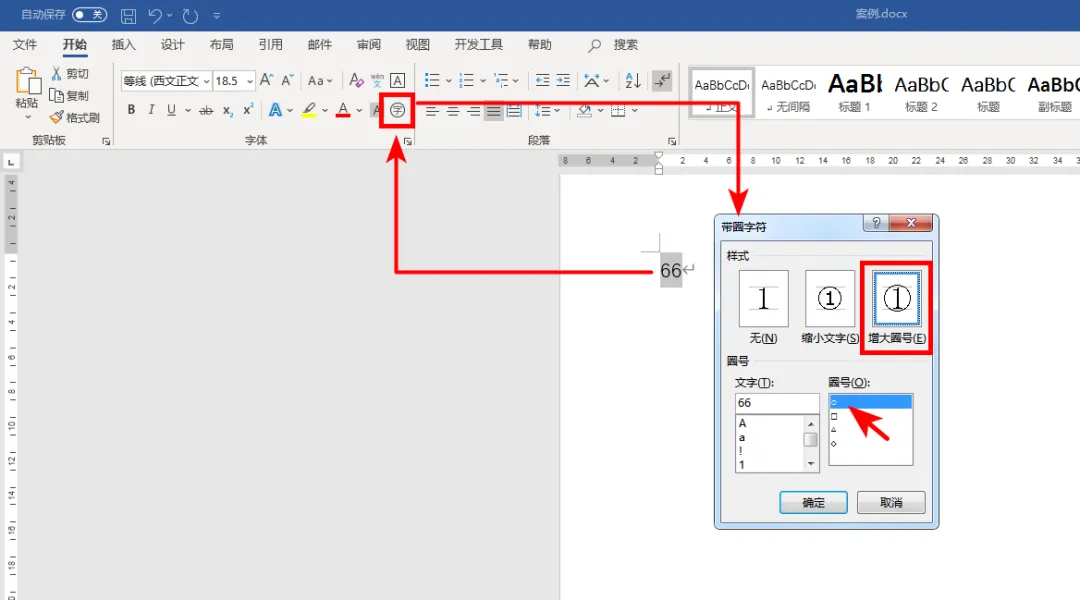Open the Chinese layout (A arrows) dropdown
The height and width of the screenshot is (600, 1080).
click(x=596, y=81)
